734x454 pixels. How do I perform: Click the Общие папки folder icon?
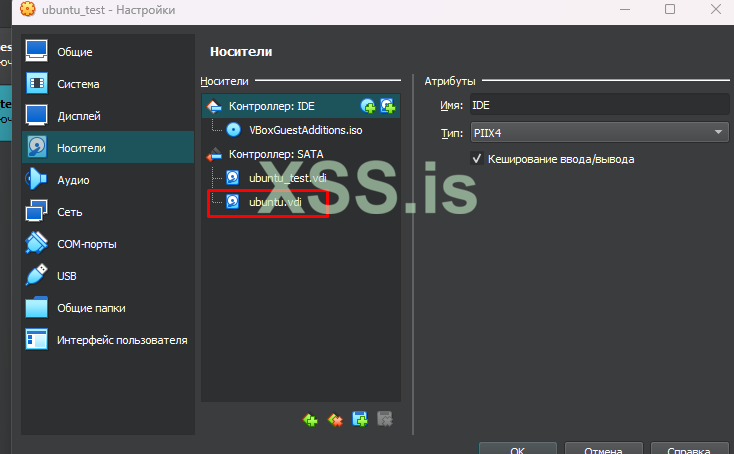pyautogui.click(x=37, y=308)
